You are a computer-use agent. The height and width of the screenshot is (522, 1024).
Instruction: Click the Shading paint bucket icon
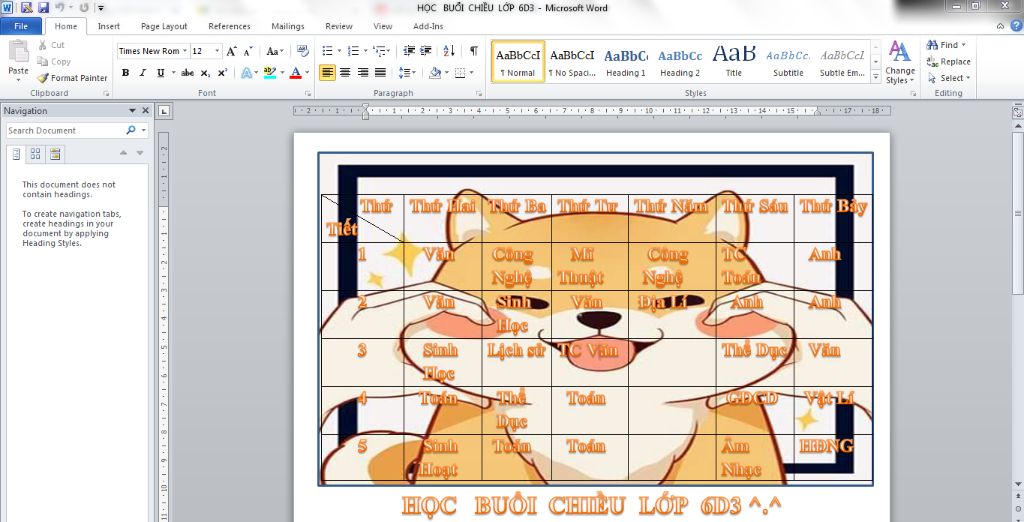coord(435,73)
